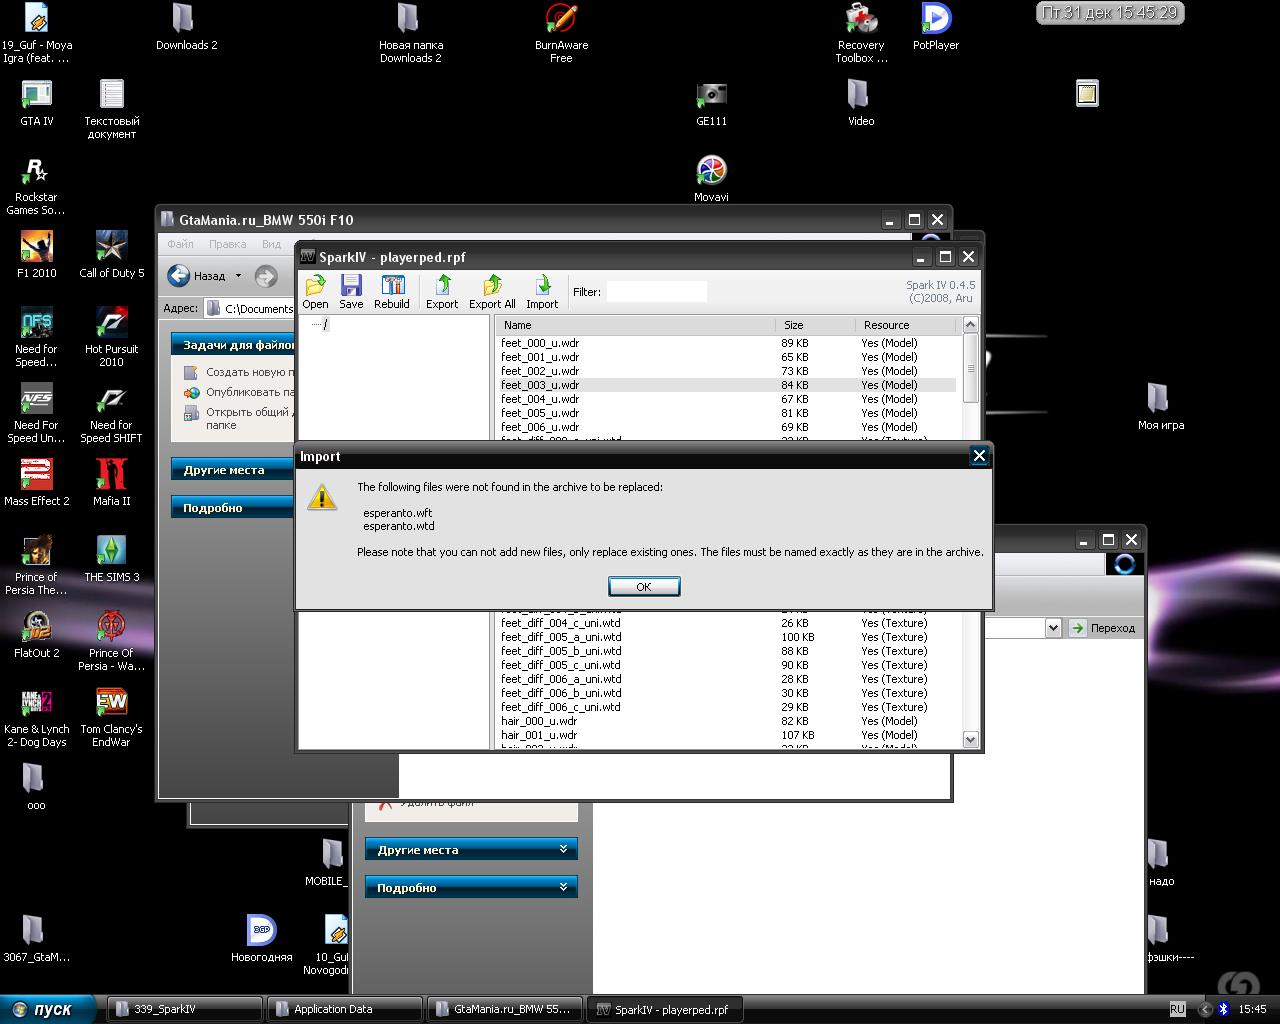Expand the Другие места panel in GtaMania window
This screenshot has height=1024, width=1280.
[234, 470]
